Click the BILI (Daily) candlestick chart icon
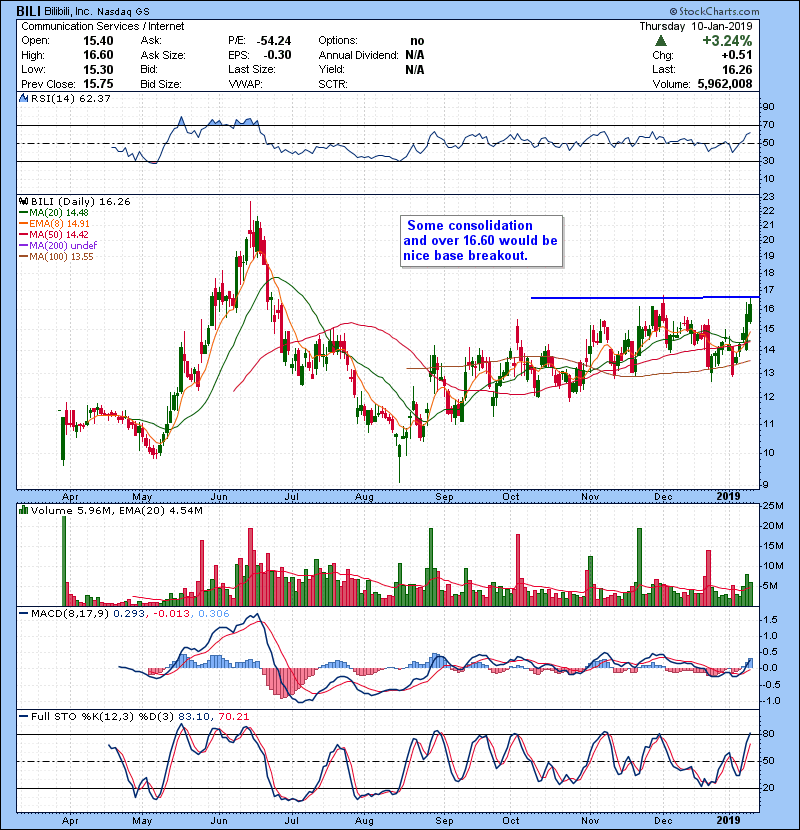Viewport: 800px width, 830px height. 23,201
